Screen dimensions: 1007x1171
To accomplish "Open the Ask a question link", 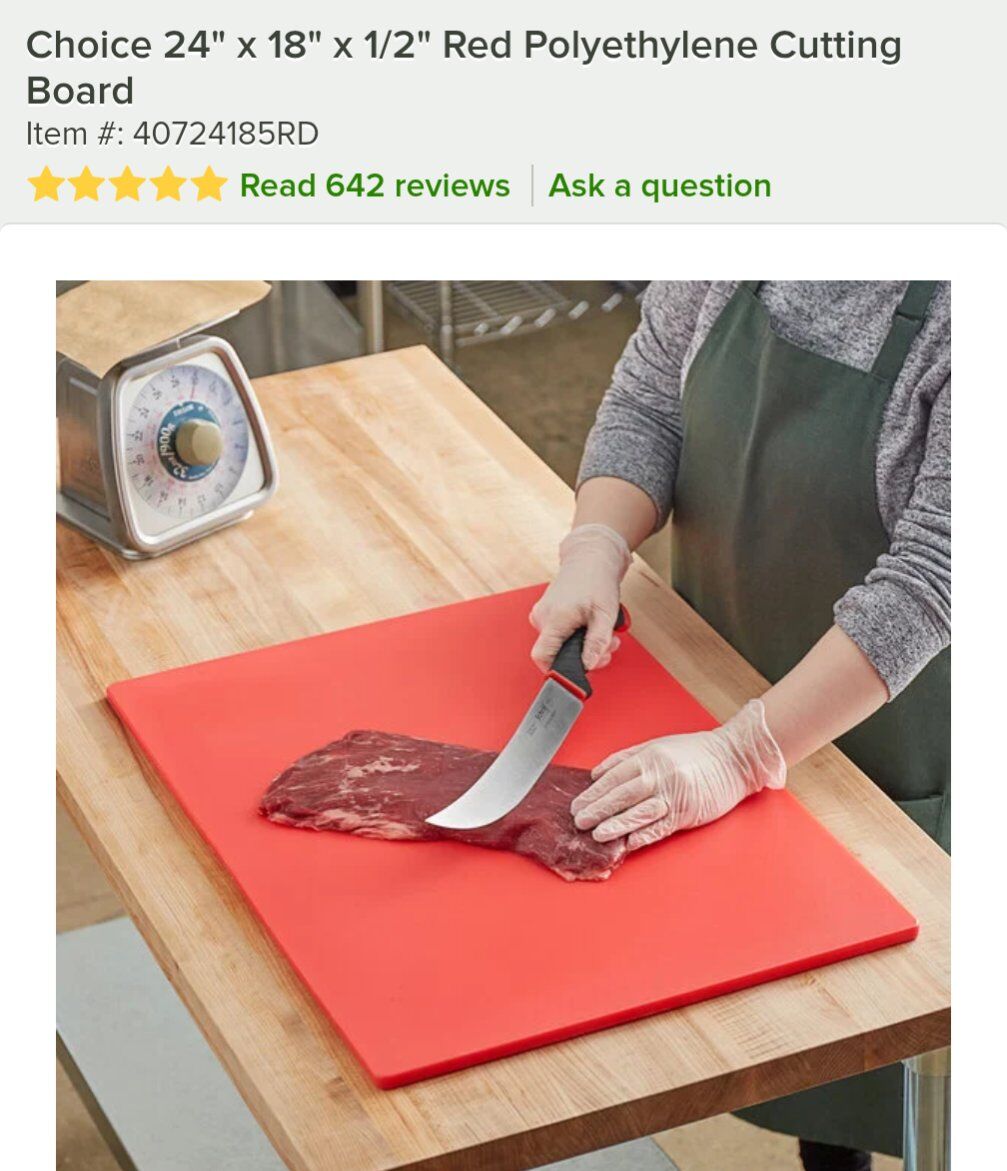I will tap(660, 185).
